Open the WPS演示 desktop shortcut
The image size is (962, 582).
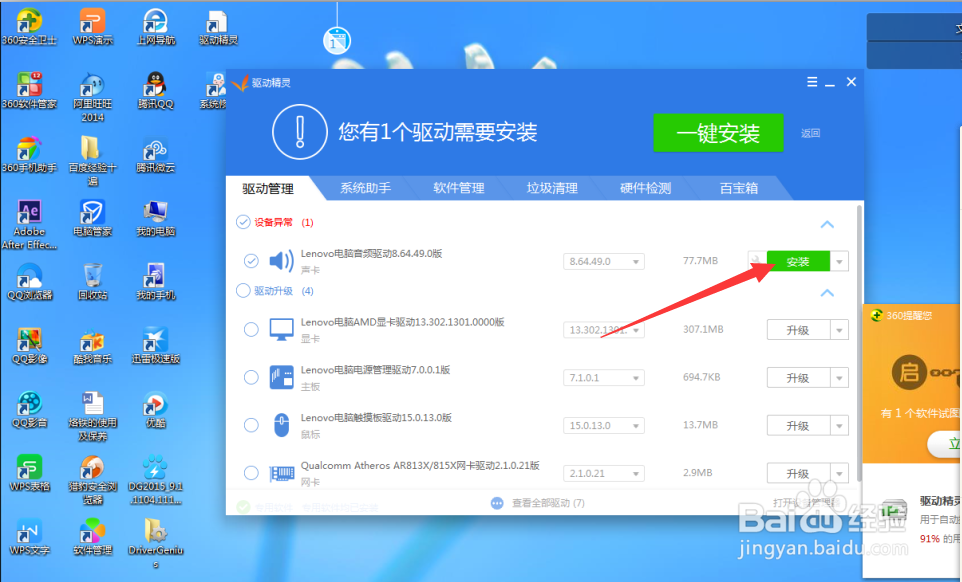click(93, 27)
